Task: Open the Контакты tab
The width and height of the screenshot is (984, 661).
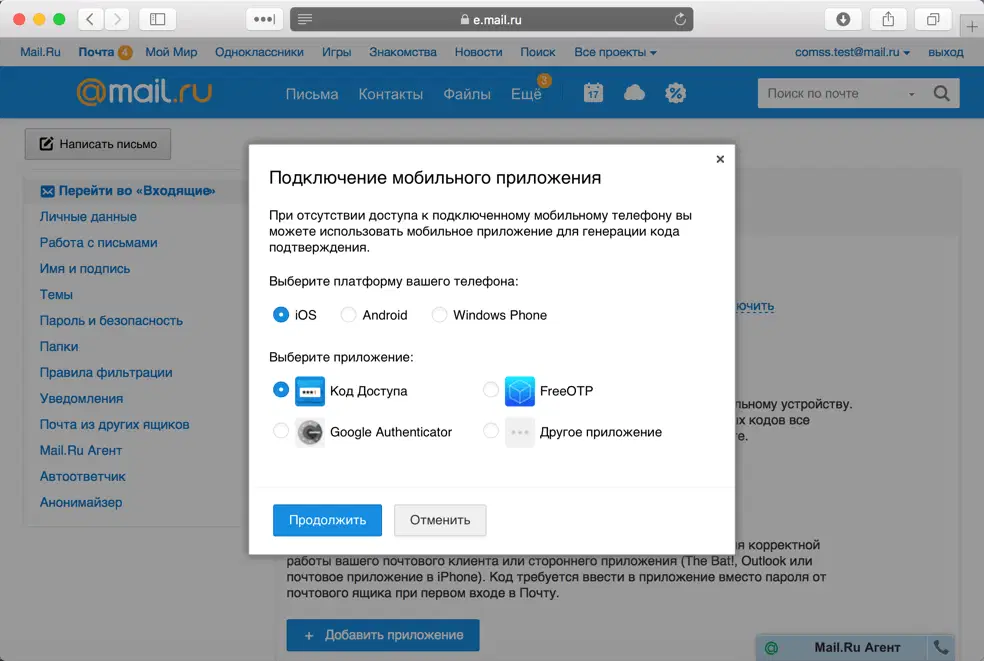Action: pos(390,94)
